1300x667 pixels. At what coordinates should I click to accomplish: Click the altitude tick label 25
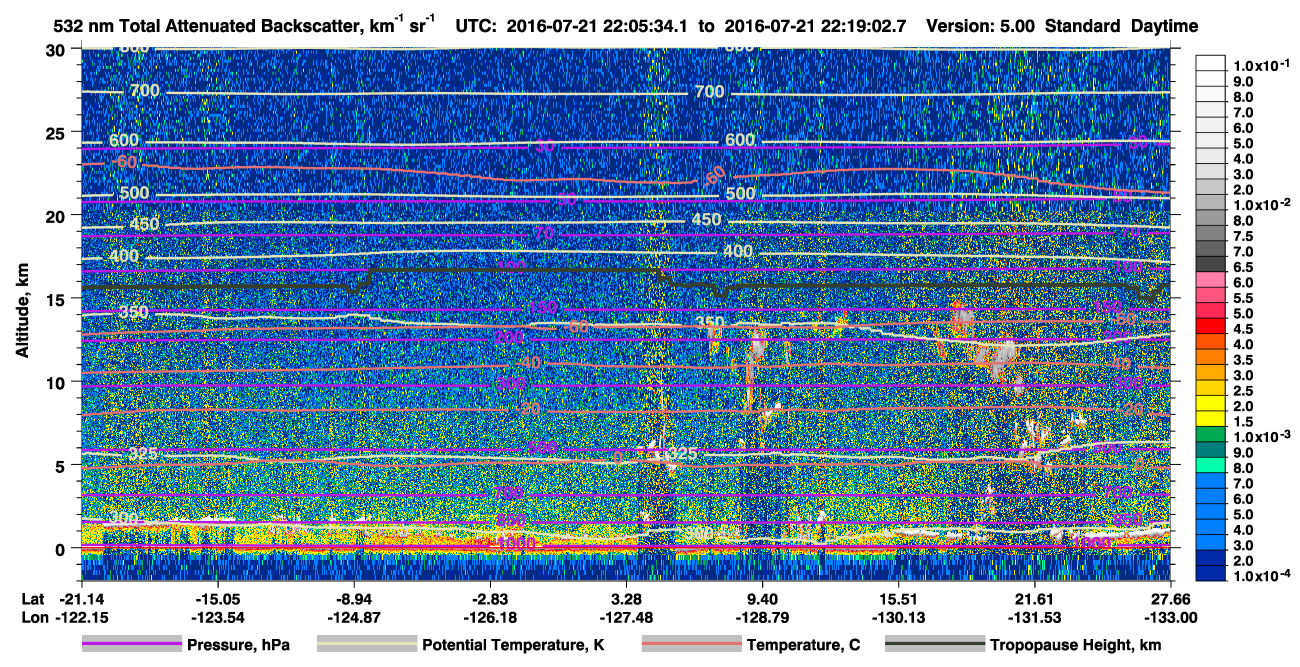[58, 133]
